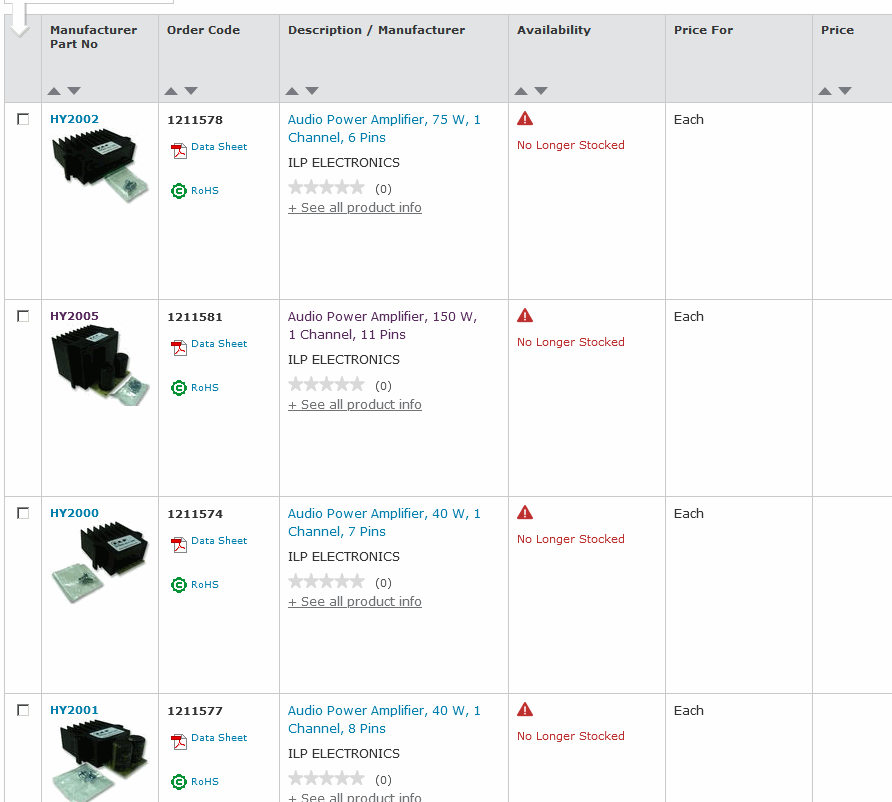Sort Description / Manufacturer ascending arrow

(x=292, y=91)
